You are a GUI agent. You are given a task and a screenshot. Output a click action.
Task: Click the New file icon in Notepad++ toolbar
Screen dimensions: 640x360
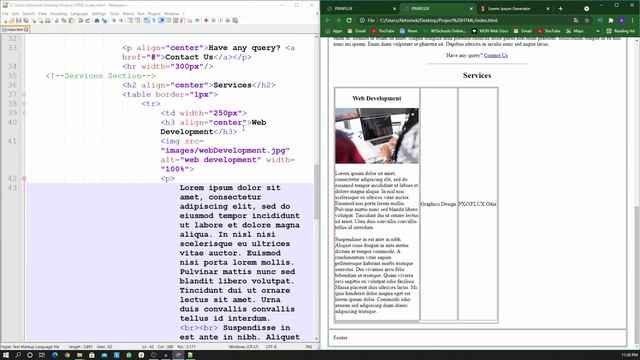tap(5, 20)
